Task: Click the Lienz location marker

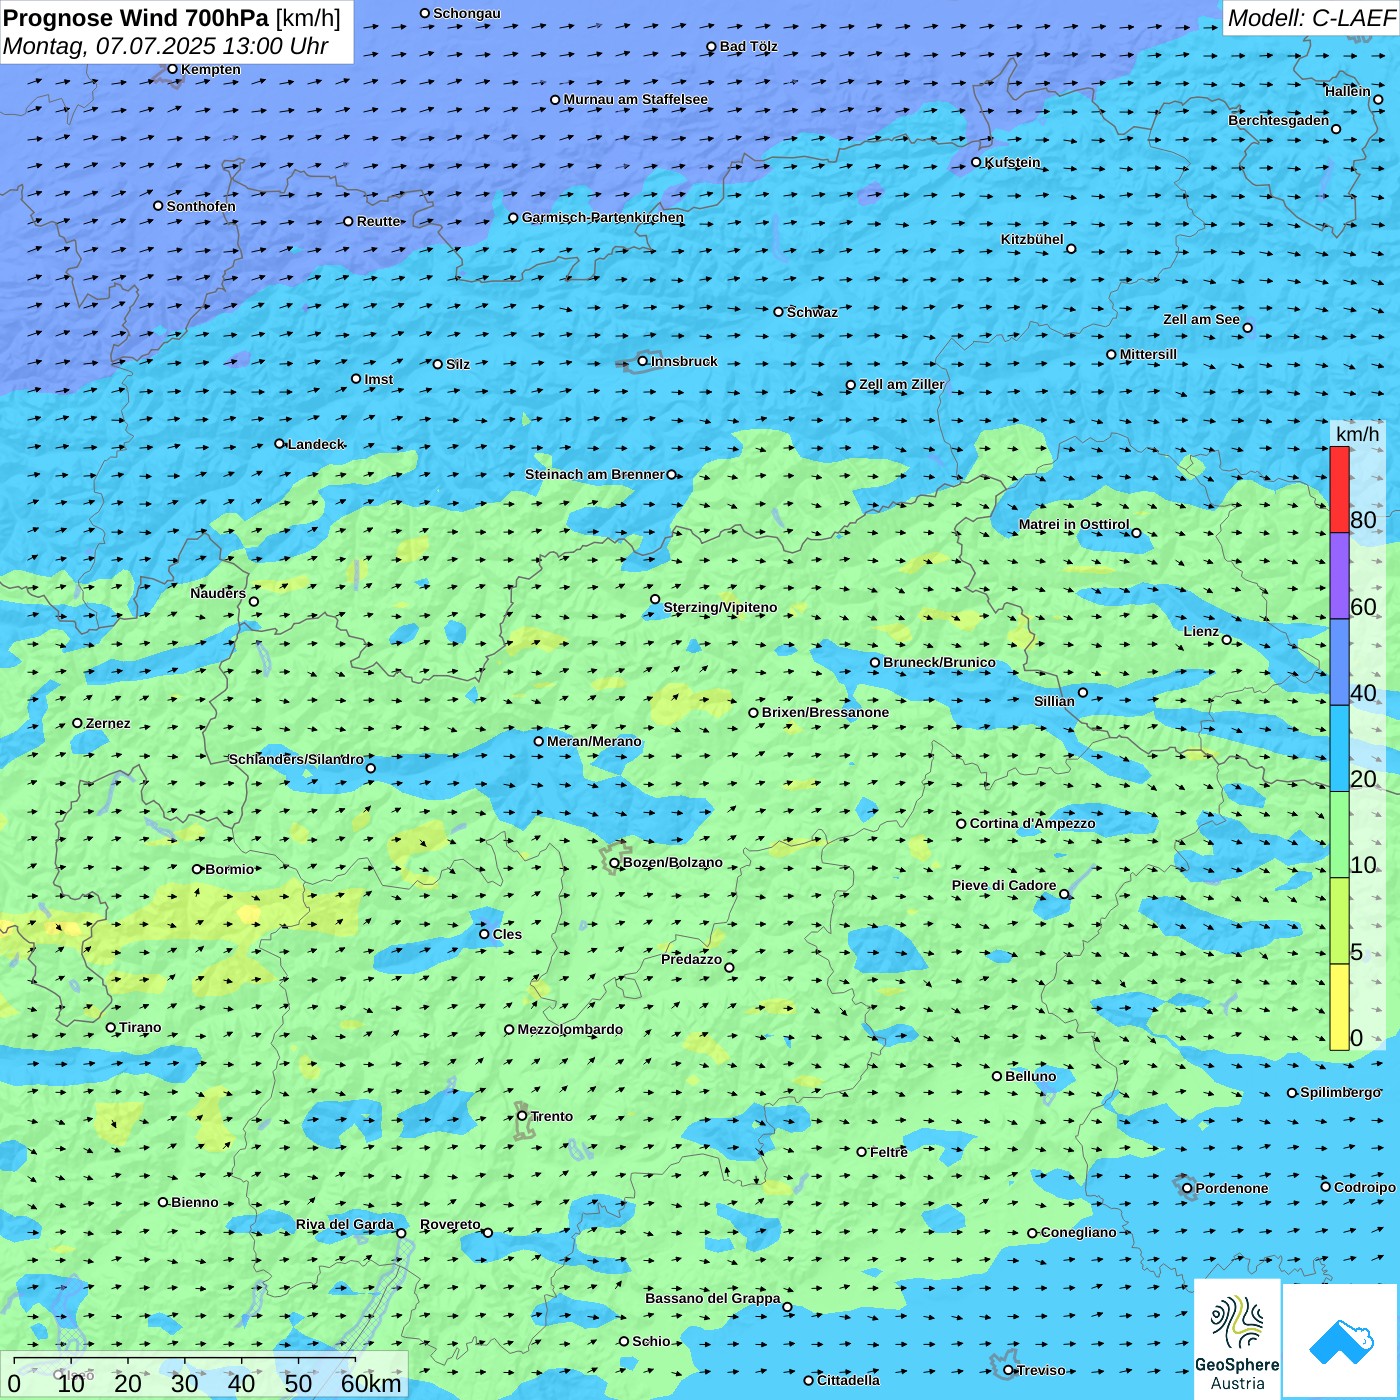Action: [x=1227, y=640]
